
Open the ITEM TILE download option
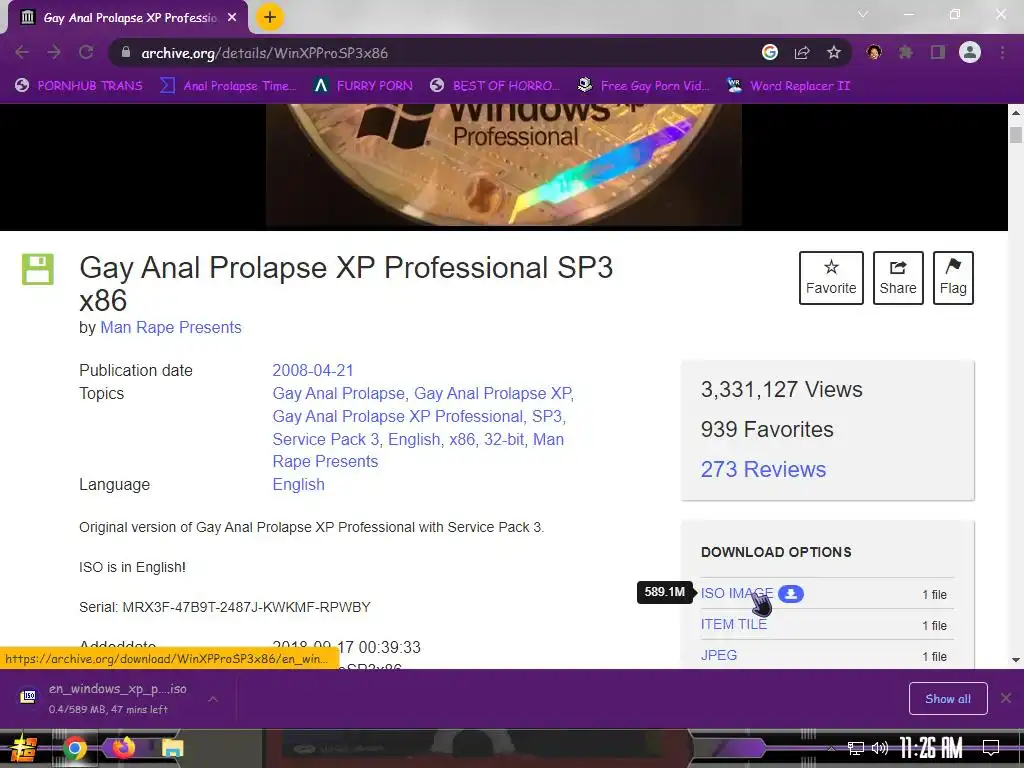(x=733, y=624)
